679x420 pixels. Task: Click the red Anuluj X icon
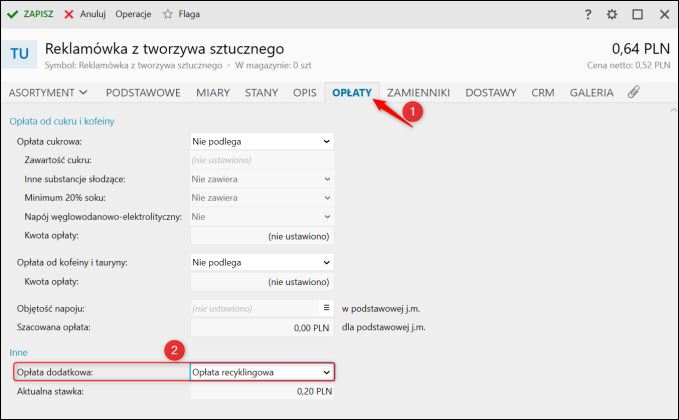(x=69, y=14)
